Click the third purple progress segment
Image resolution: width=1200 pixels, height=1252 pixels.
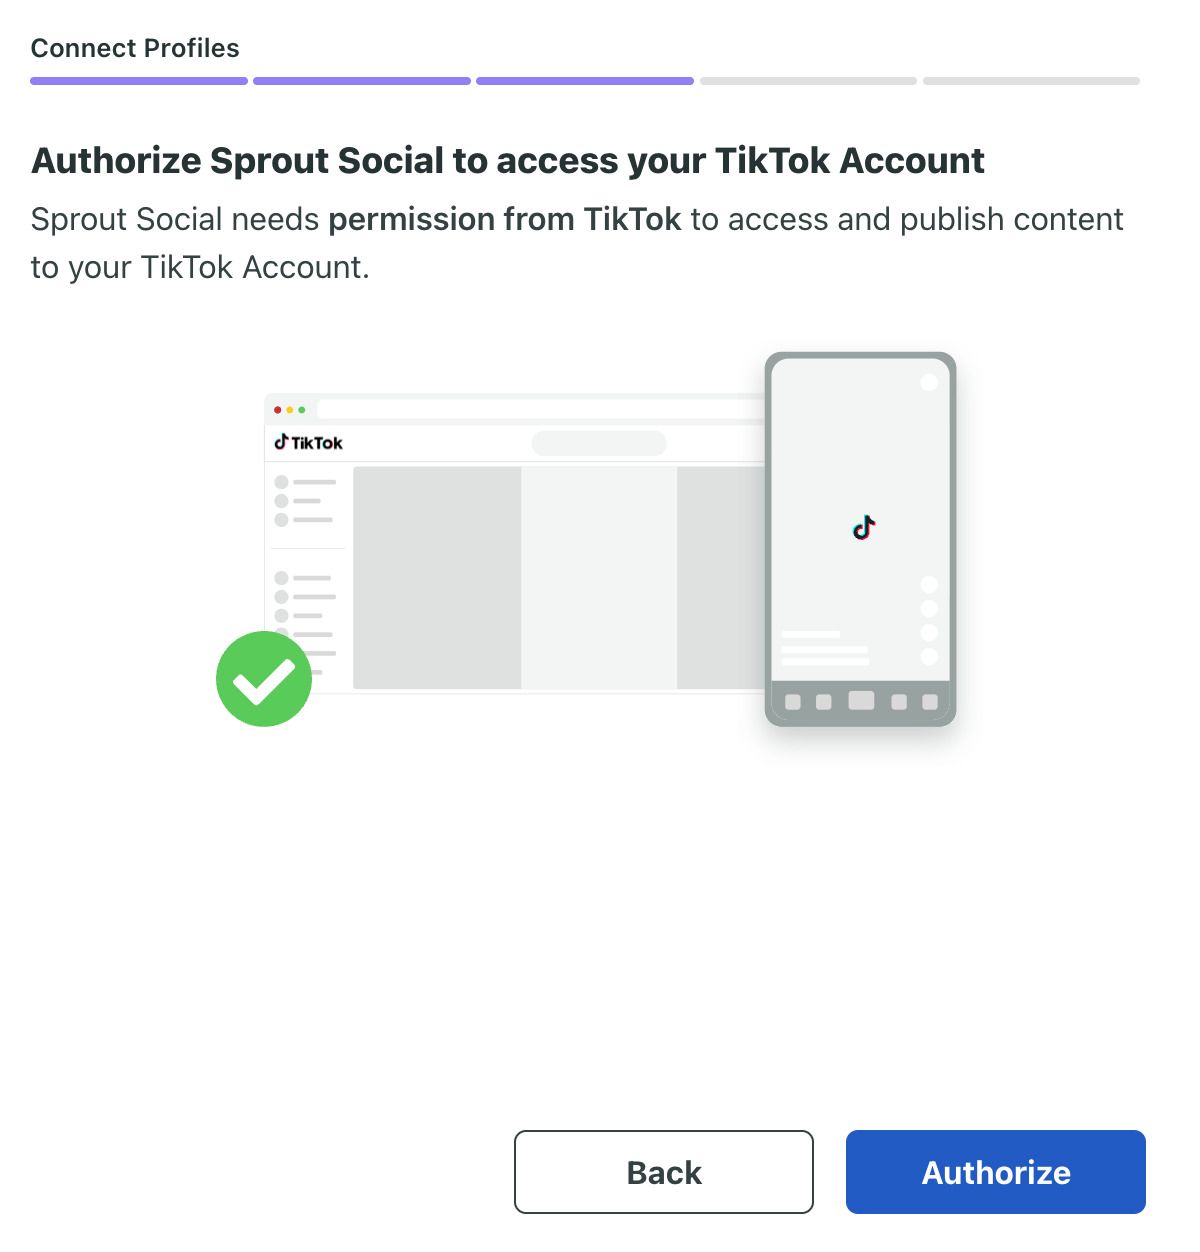[x=585, y=80]
